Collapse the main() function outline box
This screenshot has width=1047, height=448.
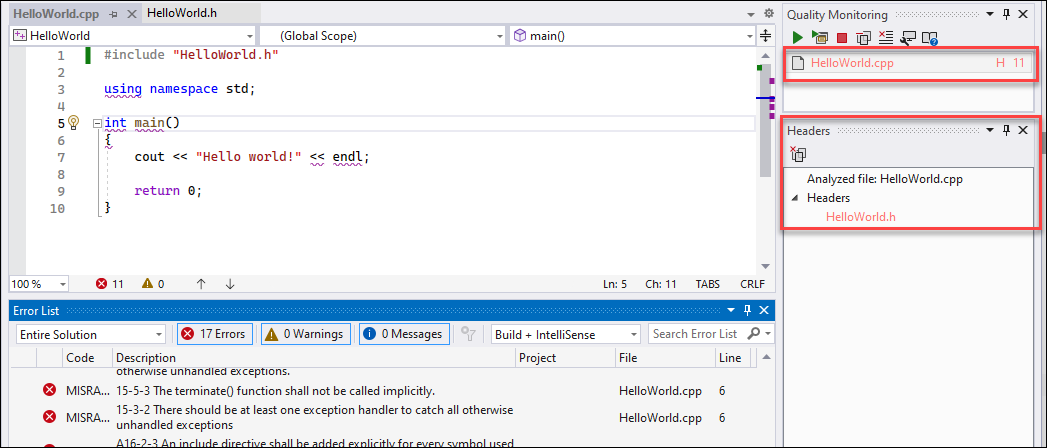click(x=97, y=123)
